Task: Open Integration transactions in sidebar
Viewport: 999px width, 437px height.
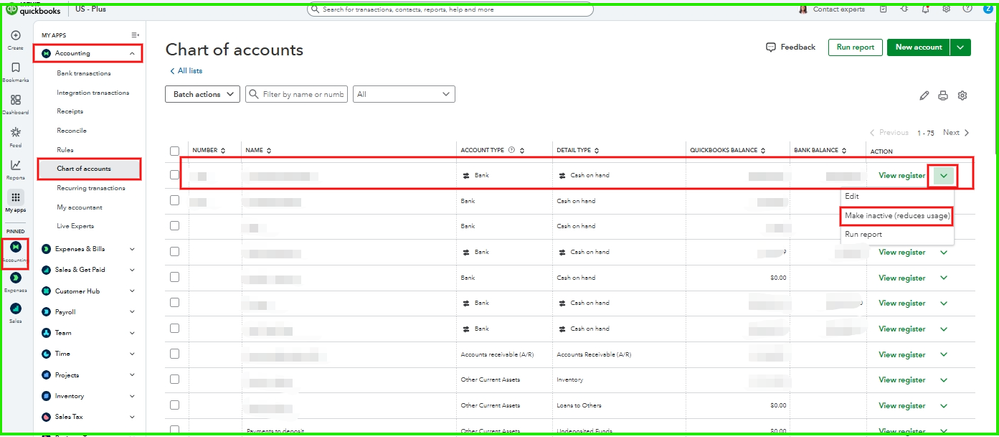Action: pyautogui.click(x=93, y=92)
